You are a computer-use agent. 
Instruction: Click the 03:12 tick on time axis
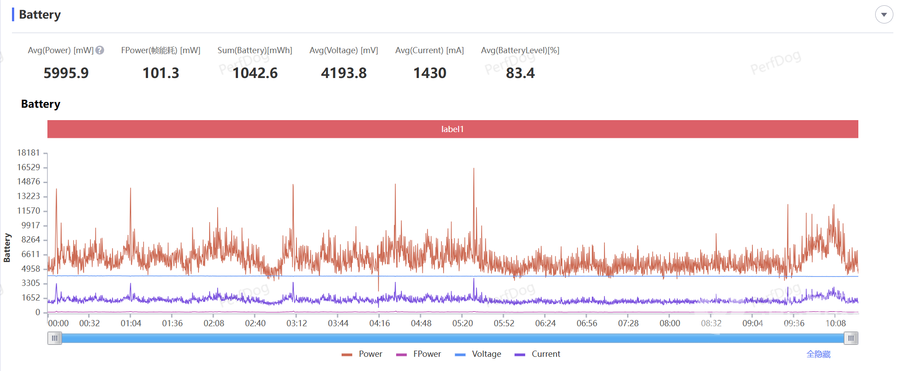[296, 323]
